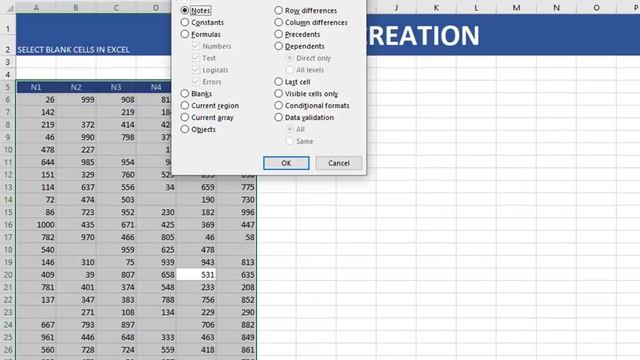Click cell with value 999
Viewport: 640px width, 360px height.
(76, 100)
